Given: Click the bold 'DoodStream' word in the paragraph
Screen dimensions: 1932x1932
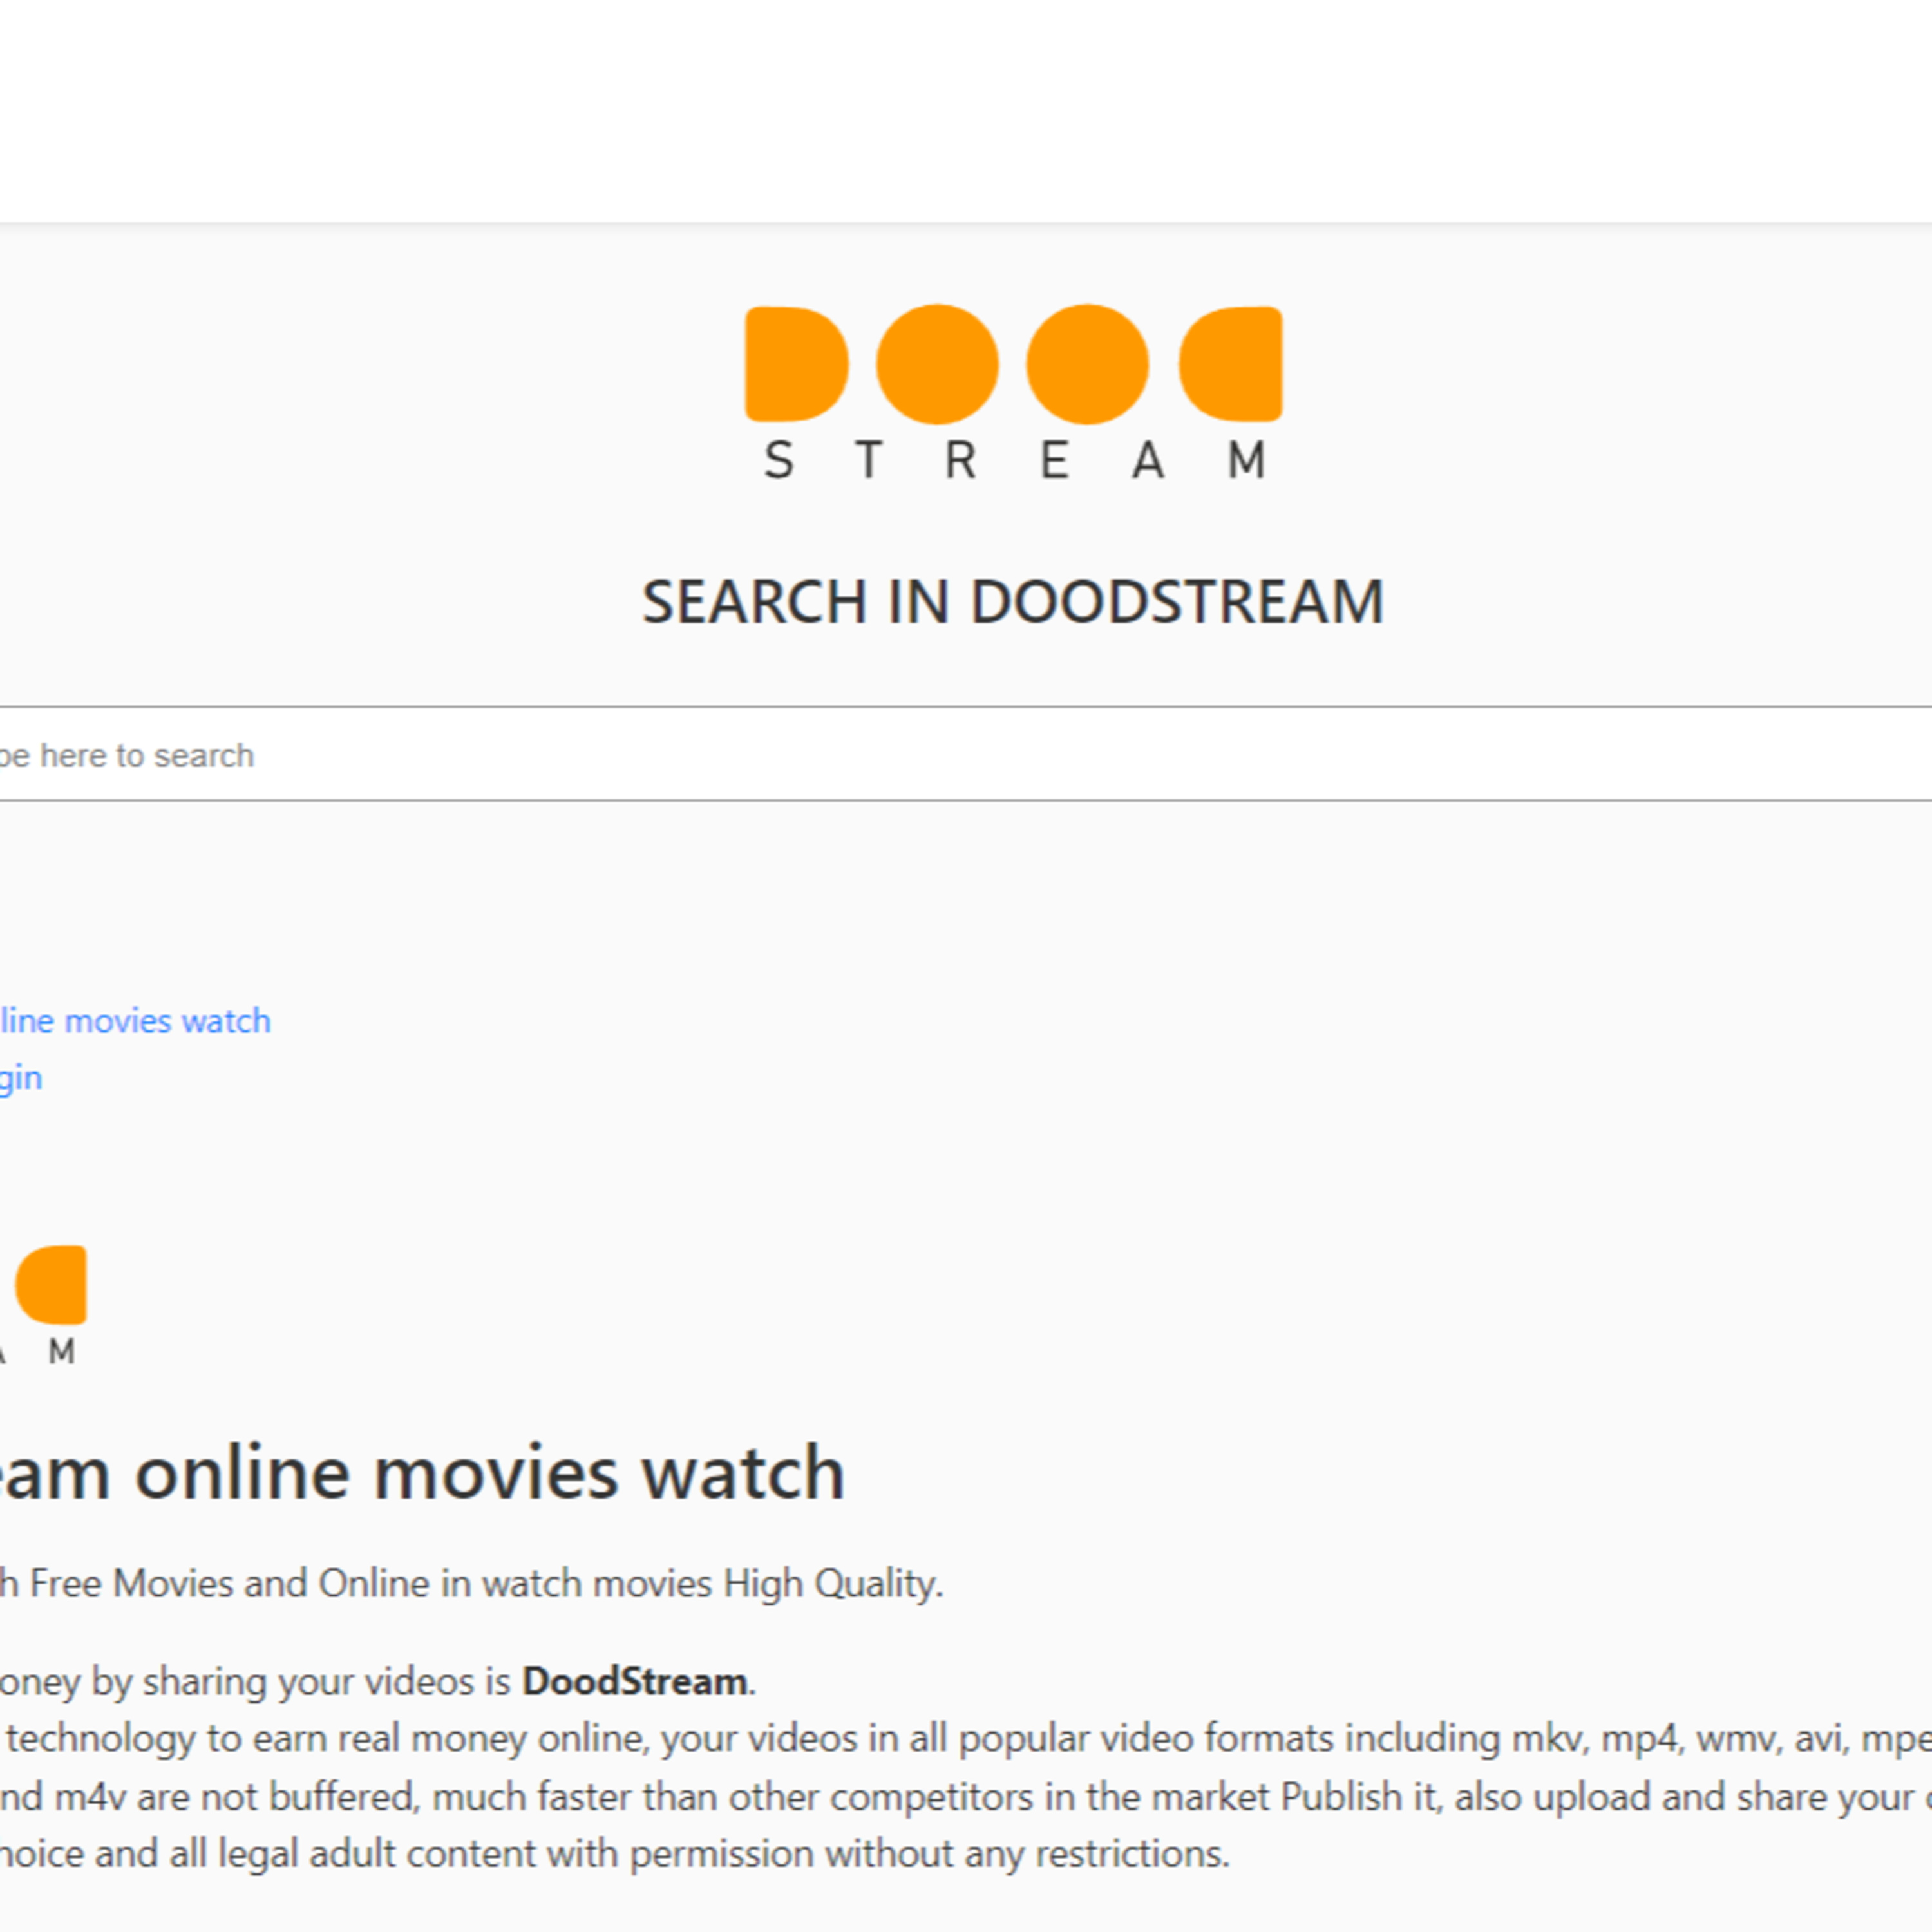Looking at the screenshot, I should [x=635, y=1681].
